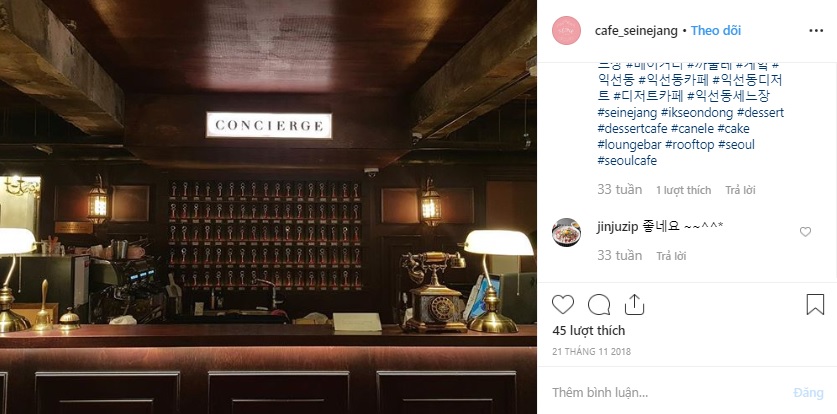
Task: Open jinjuzip's profile picture
Action: coord(566,232)
